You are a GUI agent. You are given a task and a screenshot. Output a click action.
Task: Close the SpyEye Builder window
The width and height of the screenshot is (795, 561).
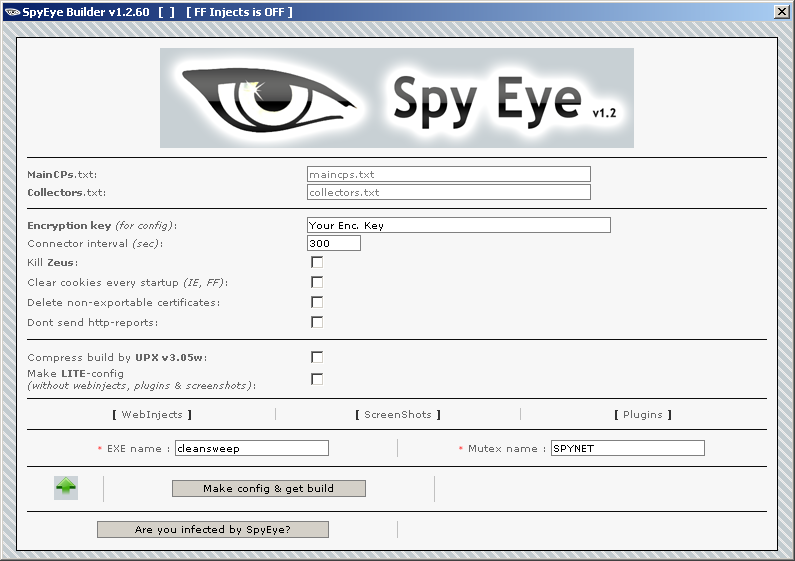[x=781, y=12]
